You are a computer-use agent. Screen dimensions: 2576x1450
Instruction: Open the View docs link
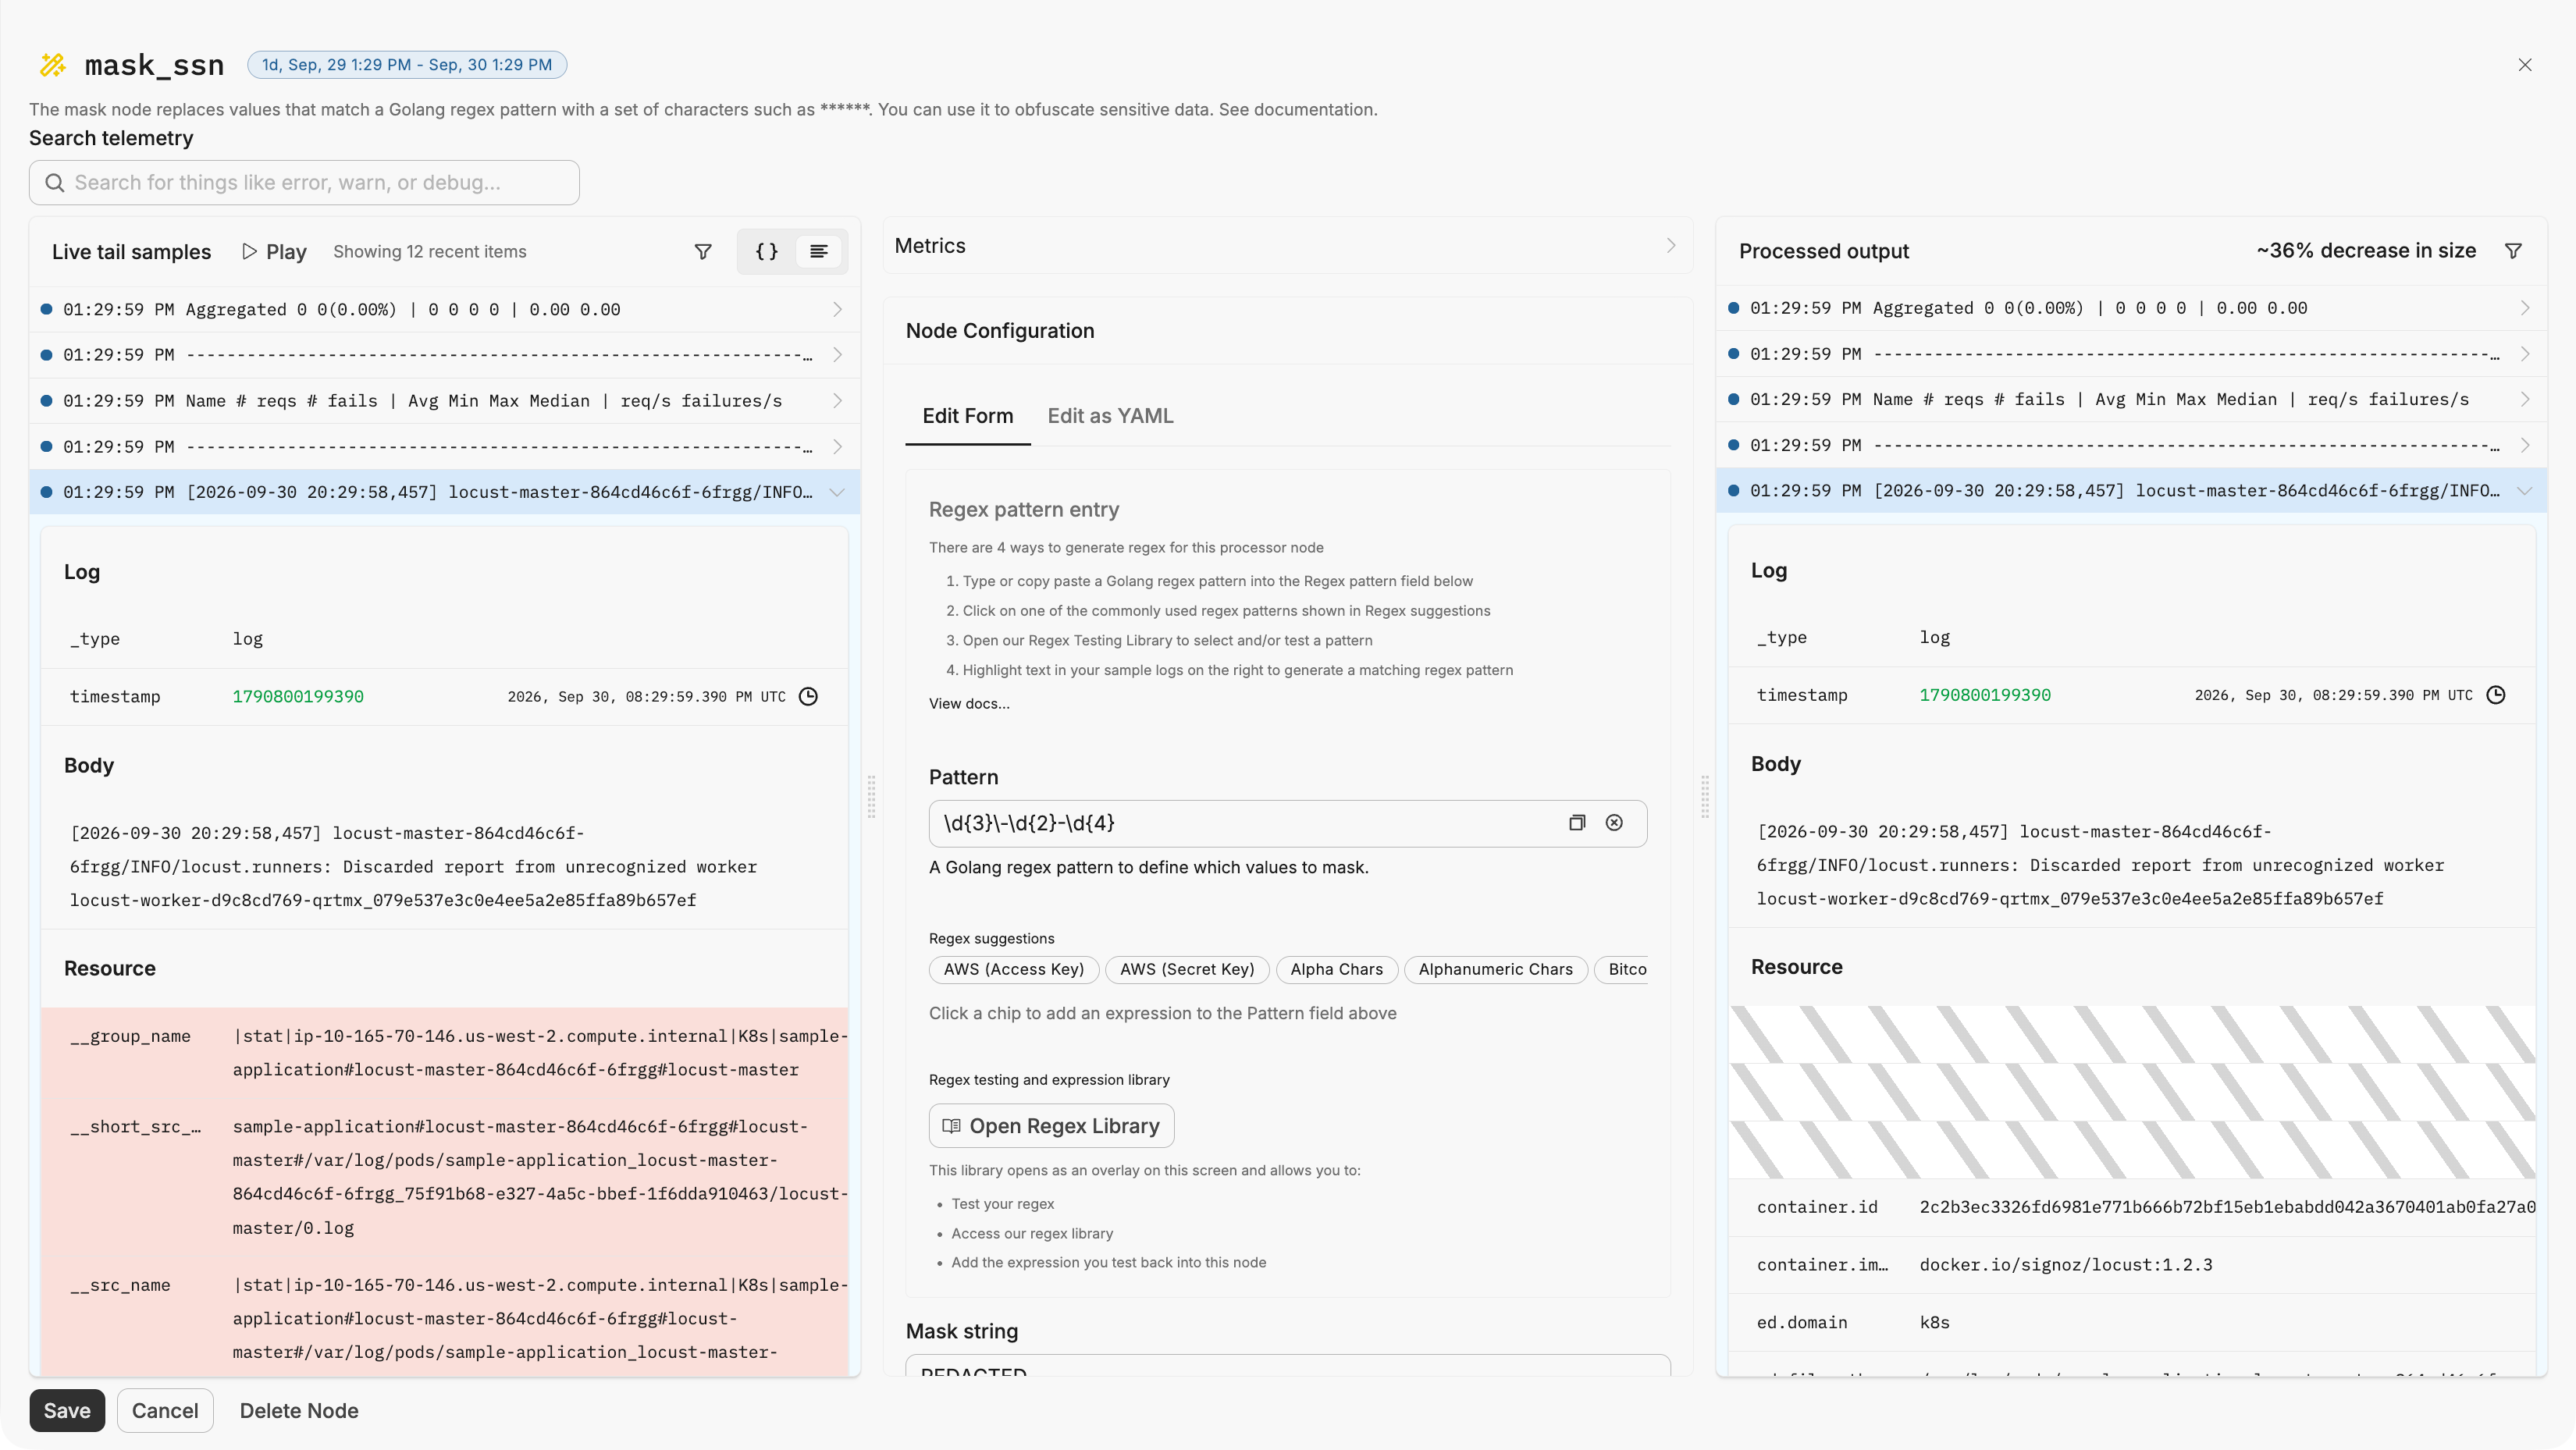[x=969, y=704]
